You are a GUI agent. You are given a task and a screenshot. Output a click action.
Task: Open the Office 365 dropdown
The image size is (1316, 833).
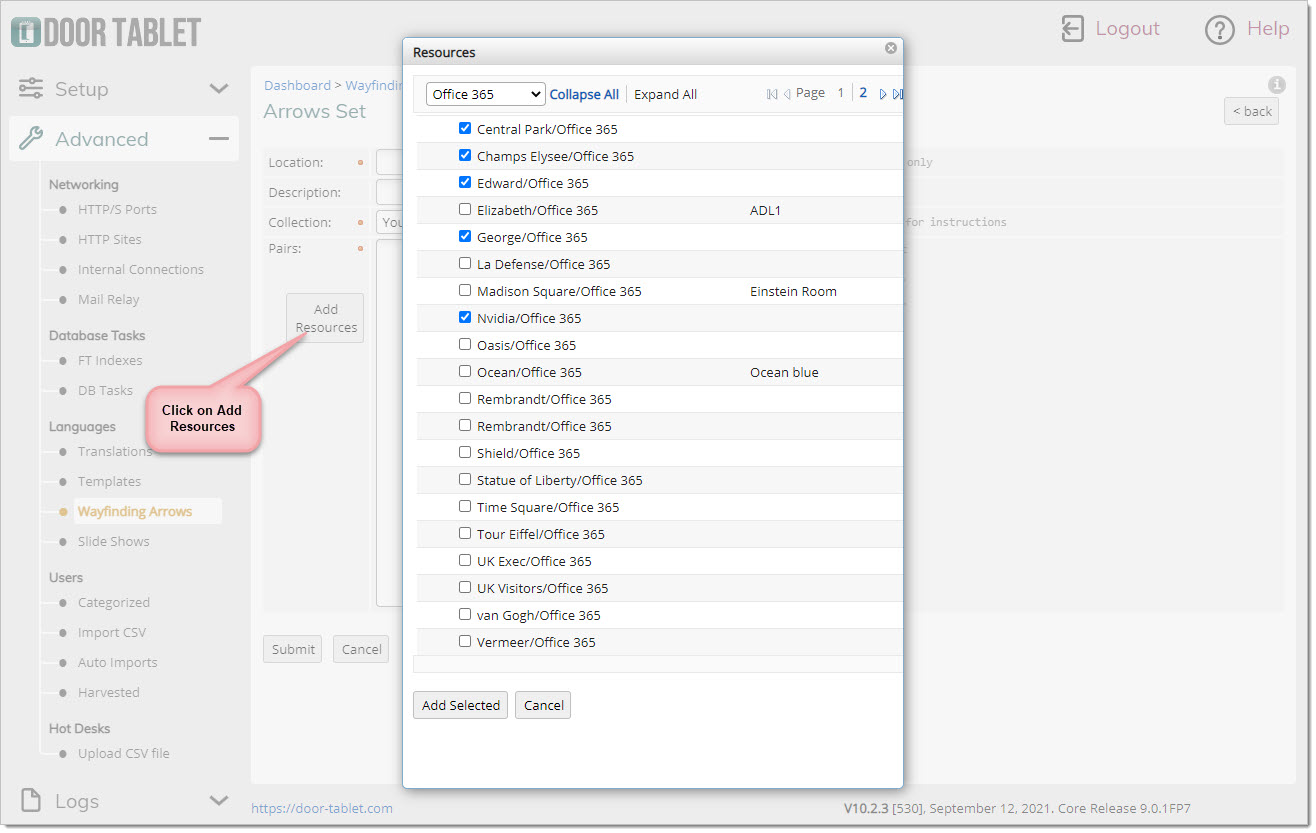485,94
